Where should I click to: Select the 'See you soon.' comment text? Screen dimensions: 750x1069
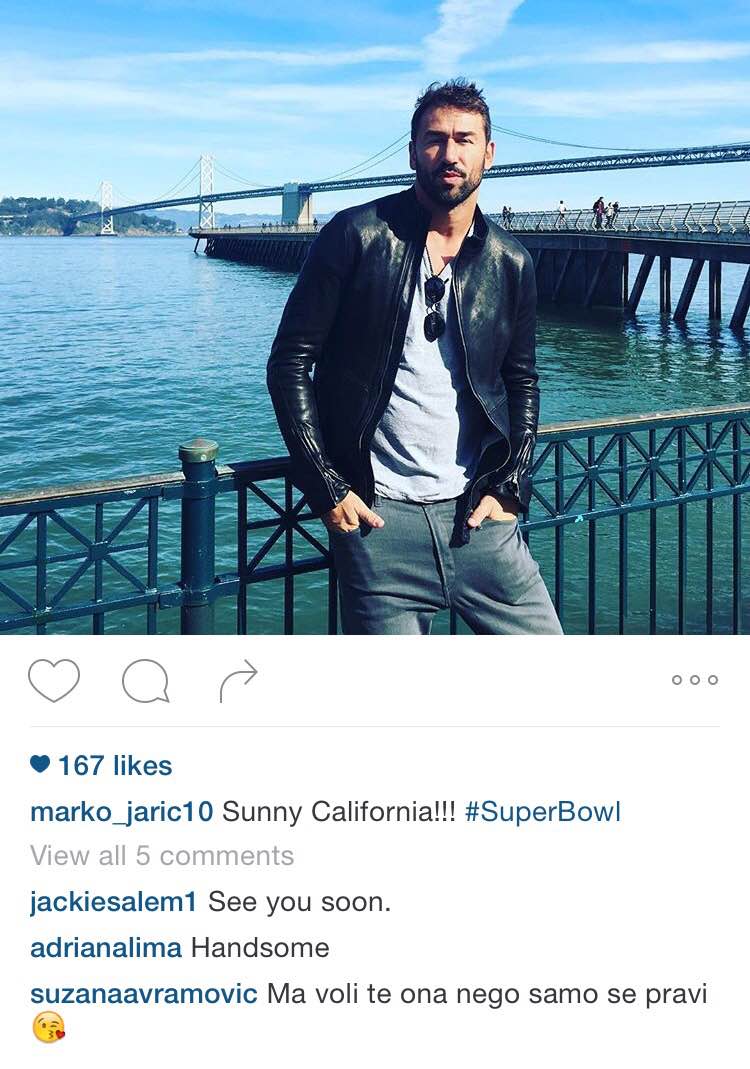[299, 902]
